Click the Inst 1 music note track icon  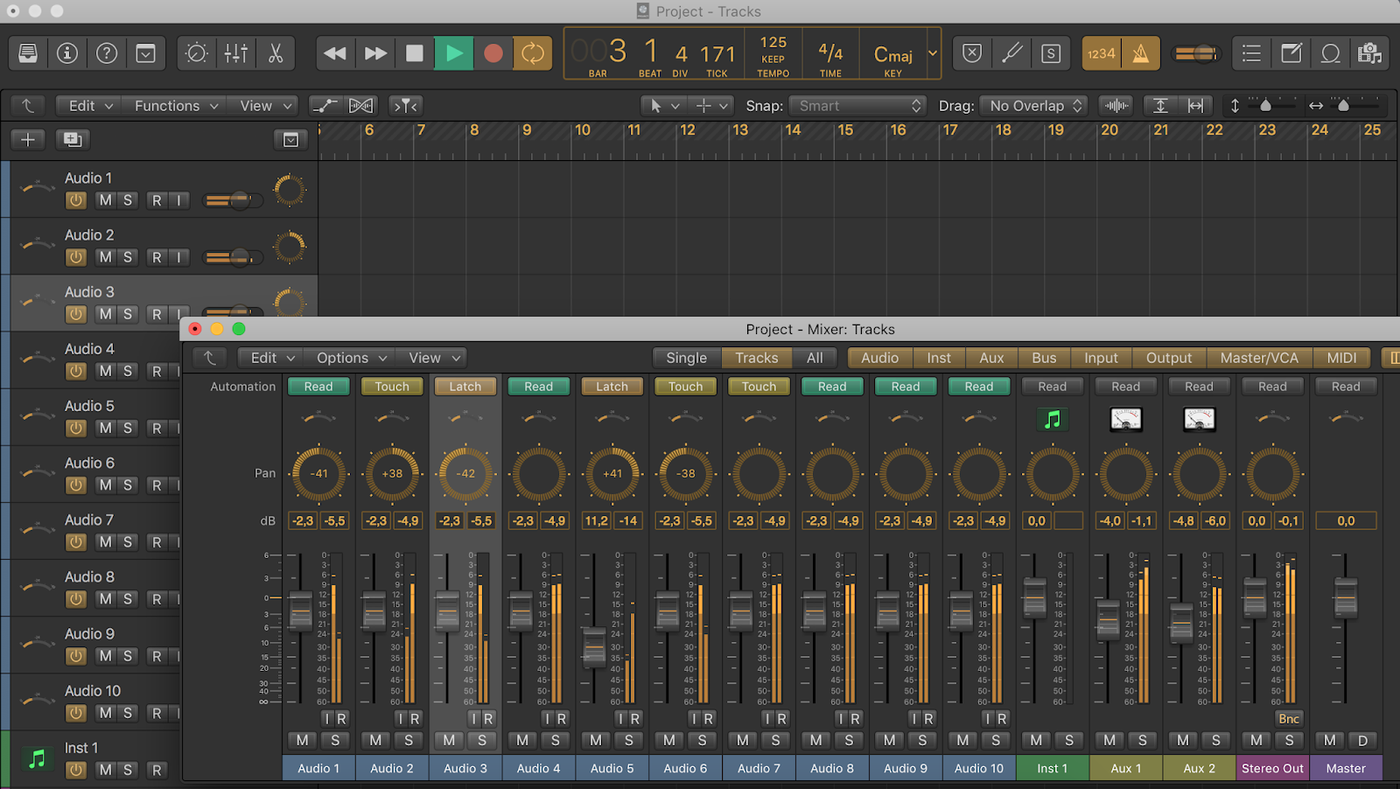(37, 759)
